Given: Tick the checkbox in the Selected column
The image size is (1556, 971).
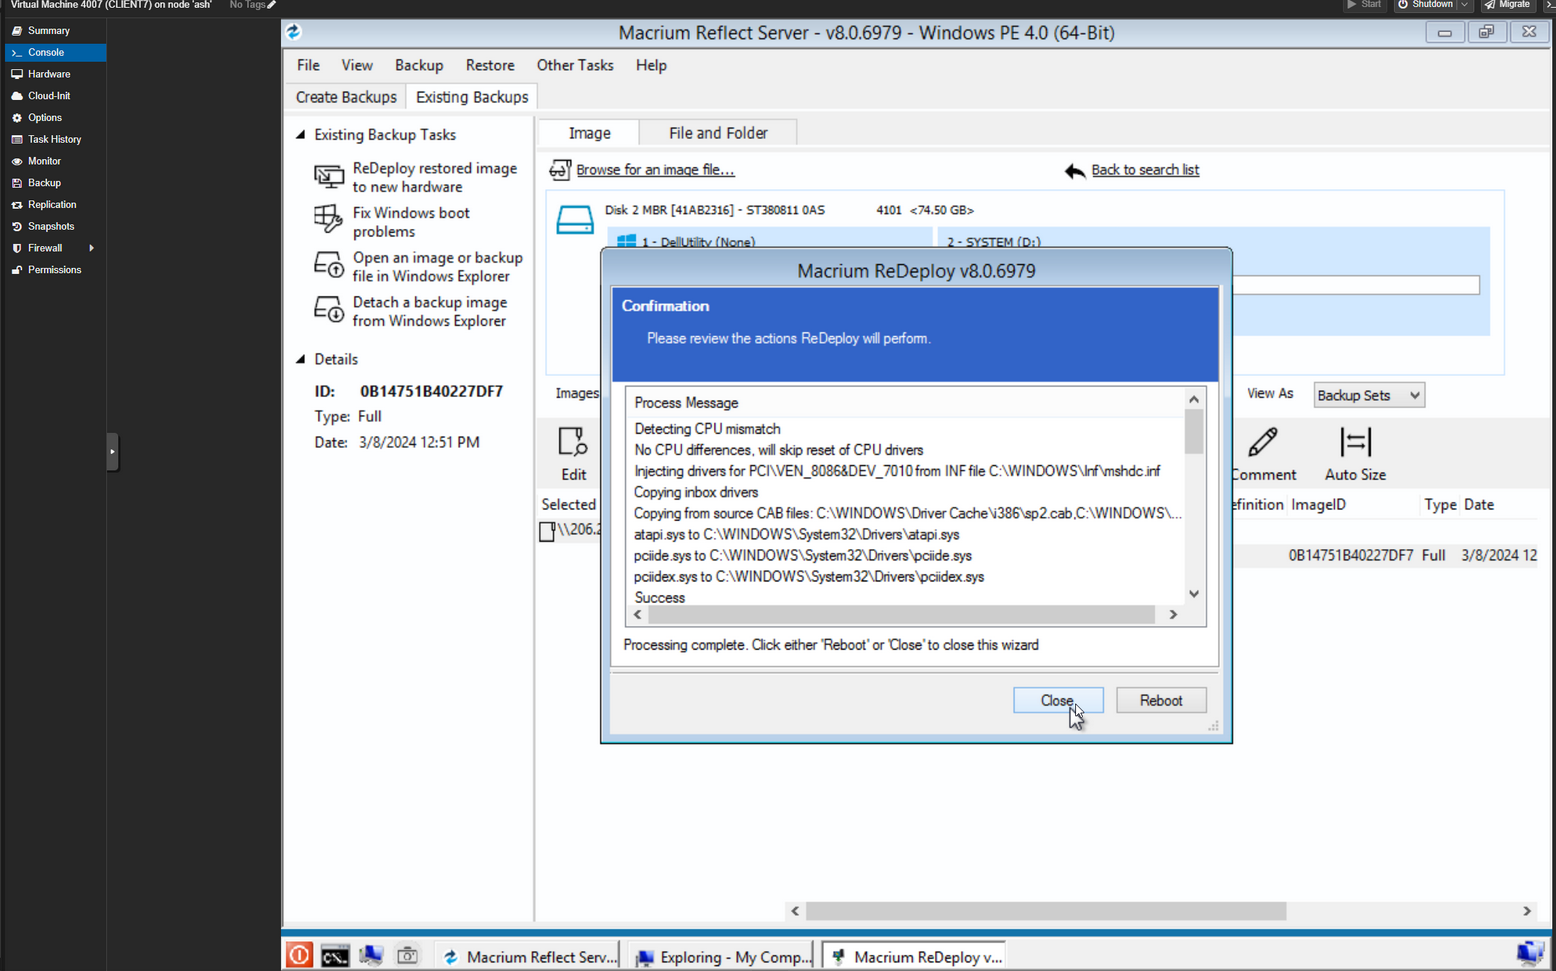Looking at the screenshot, I should [x=547, y=531].
